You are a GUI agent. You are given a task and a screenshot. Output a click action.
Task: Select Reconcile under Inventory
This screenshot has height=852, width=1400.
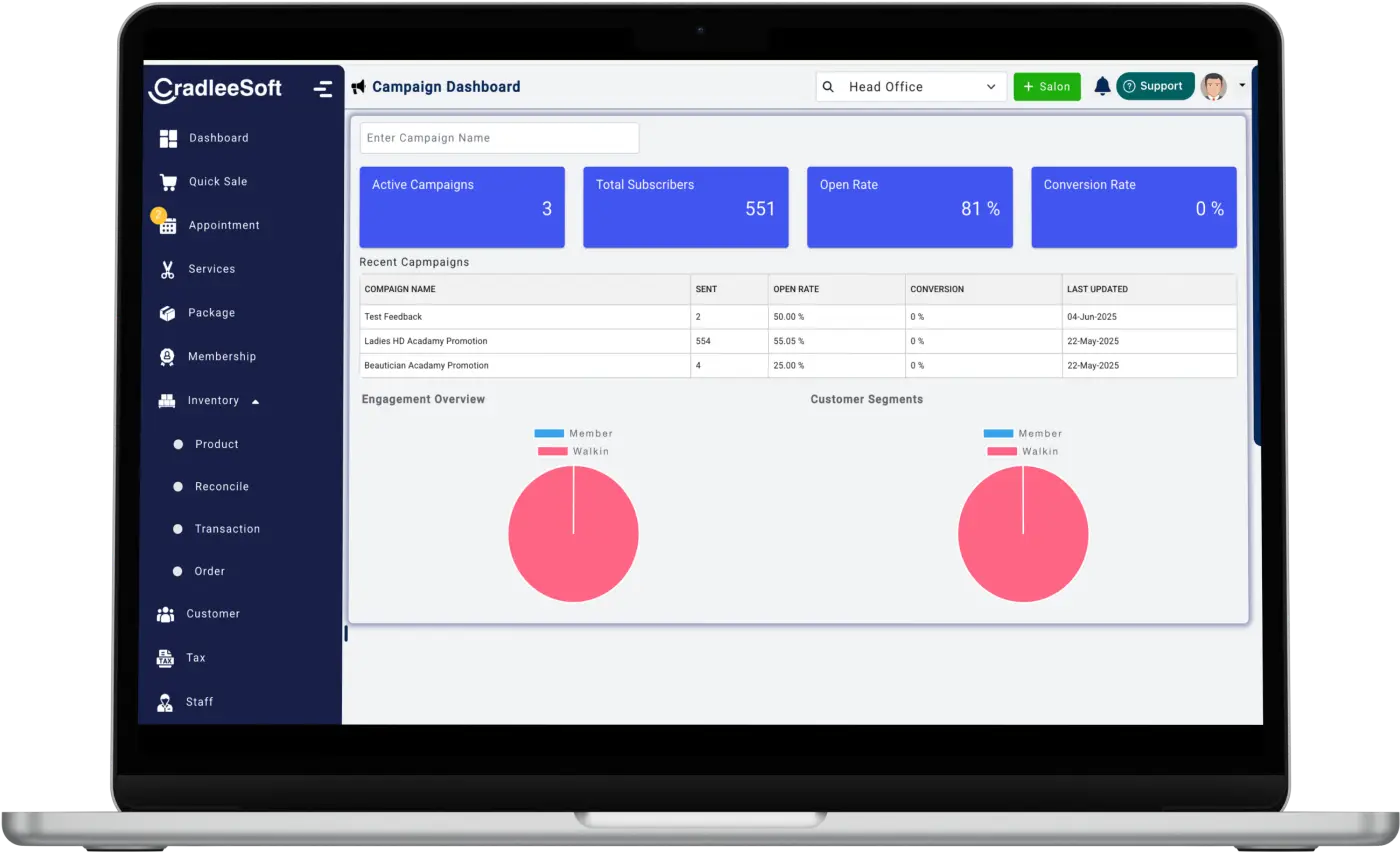tap(221, 487)
